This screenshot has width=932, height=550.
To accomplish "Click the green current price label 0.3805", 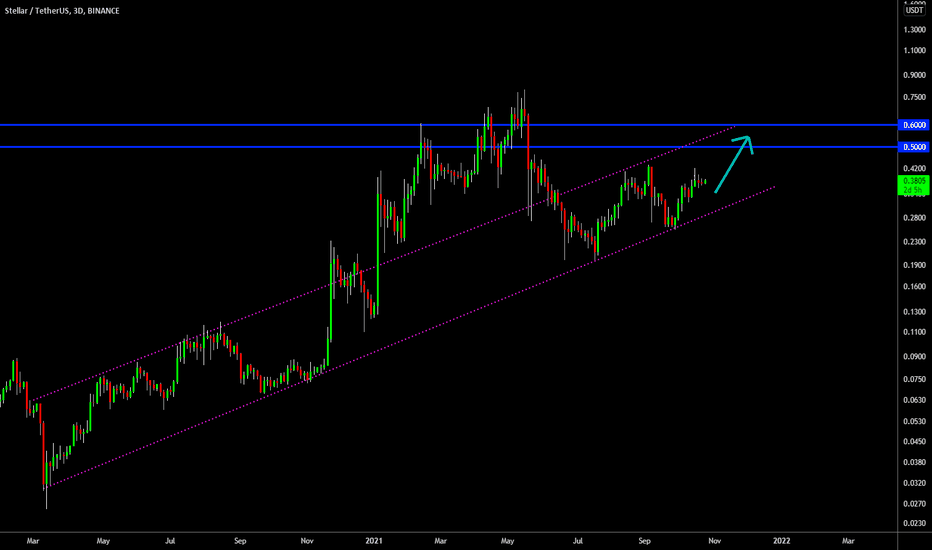I will 914,185.
